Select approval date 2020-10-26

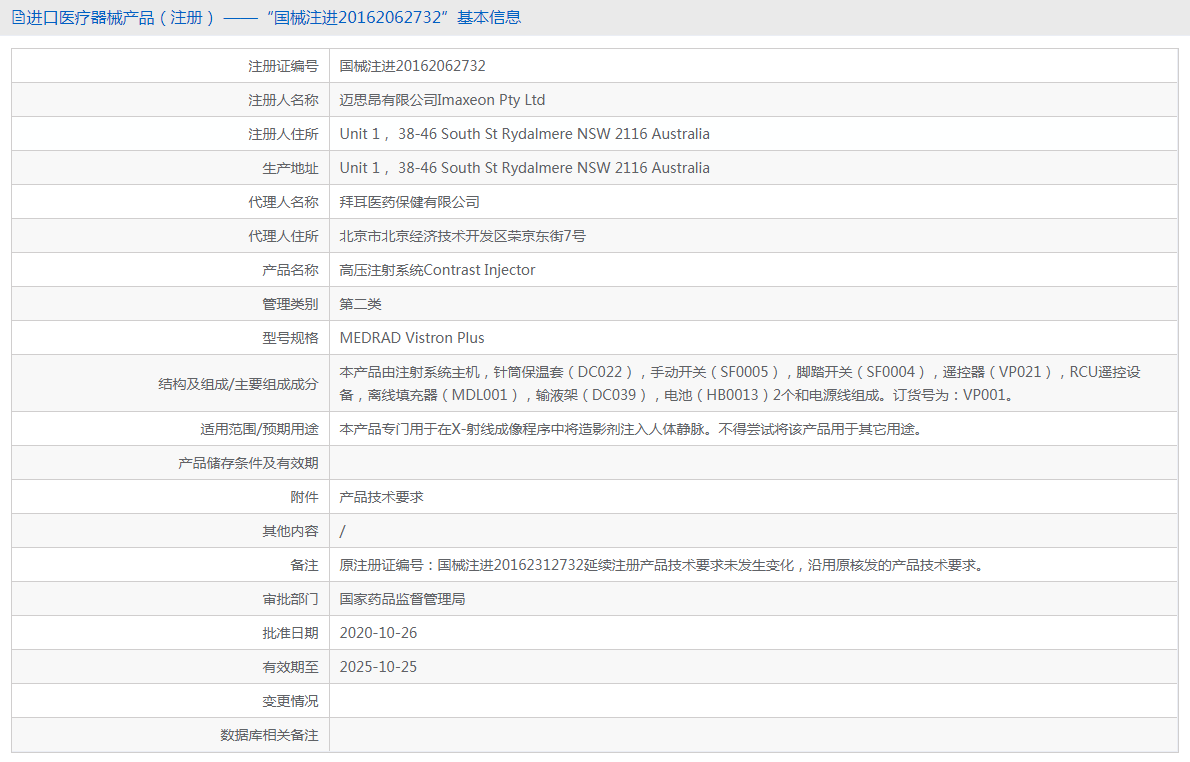pyautogui.click(x=378, y=632)
